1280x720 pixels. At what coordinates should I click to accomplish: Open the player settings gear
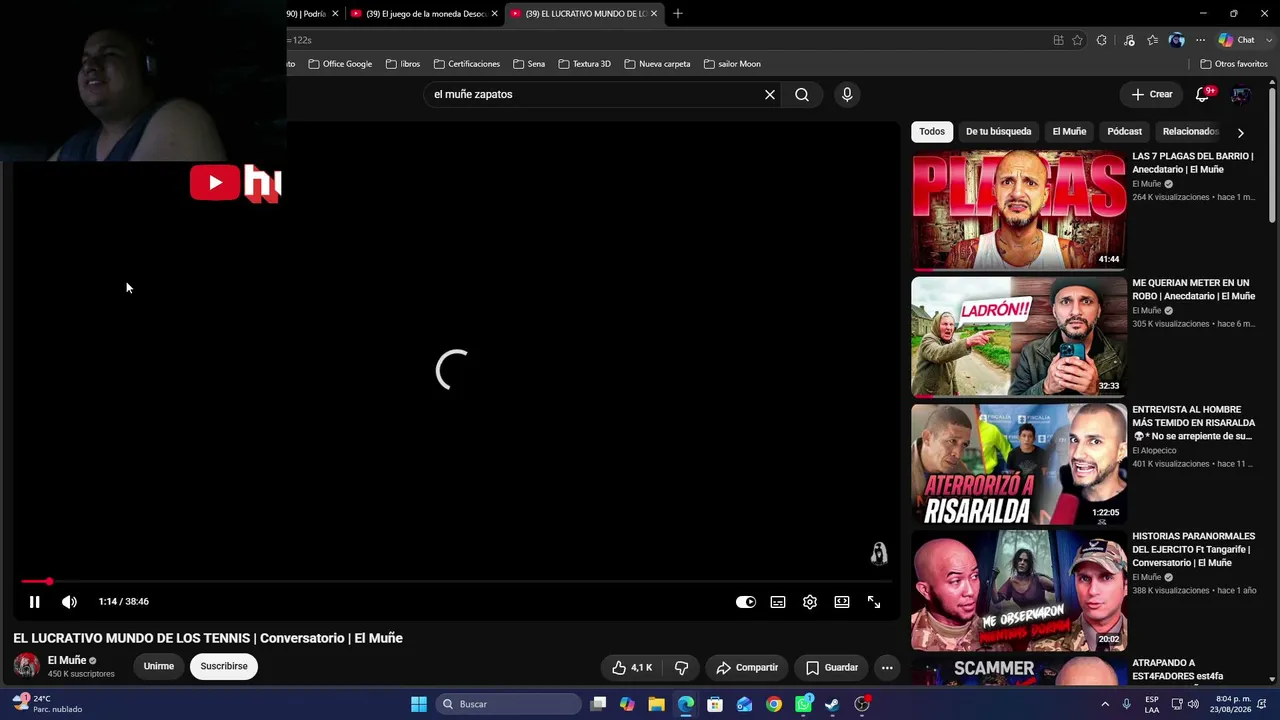[810, 602]
